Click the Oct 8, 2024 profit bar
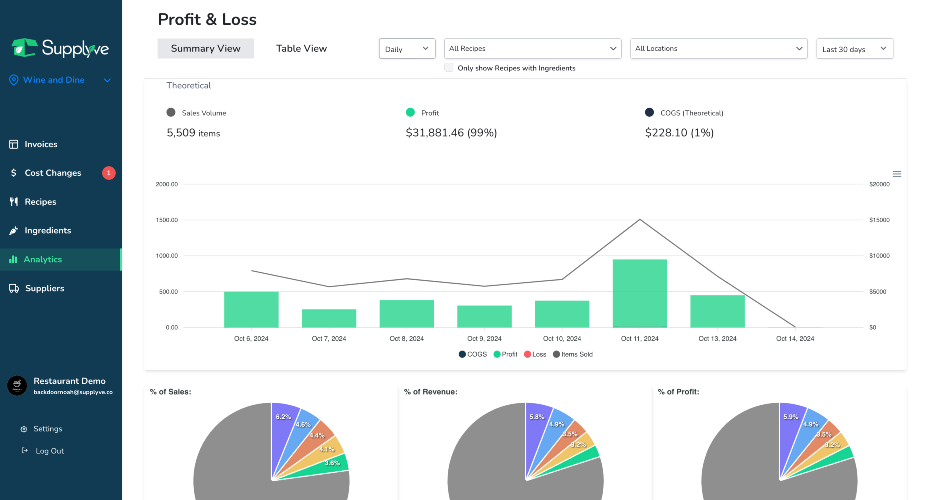The height and width of the screenshot is (500, 925). coord(406,314)
